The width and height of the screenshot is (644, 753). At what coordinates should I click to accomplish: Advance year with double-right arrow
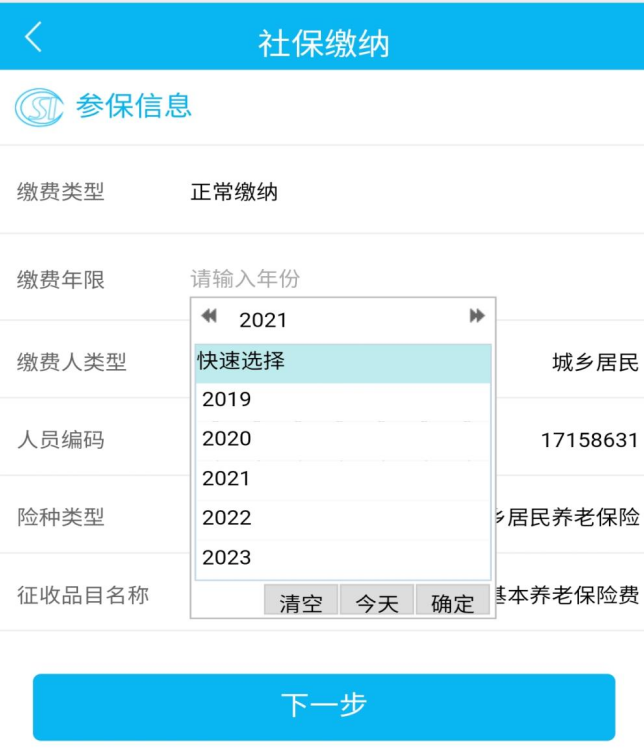[476, 316]
